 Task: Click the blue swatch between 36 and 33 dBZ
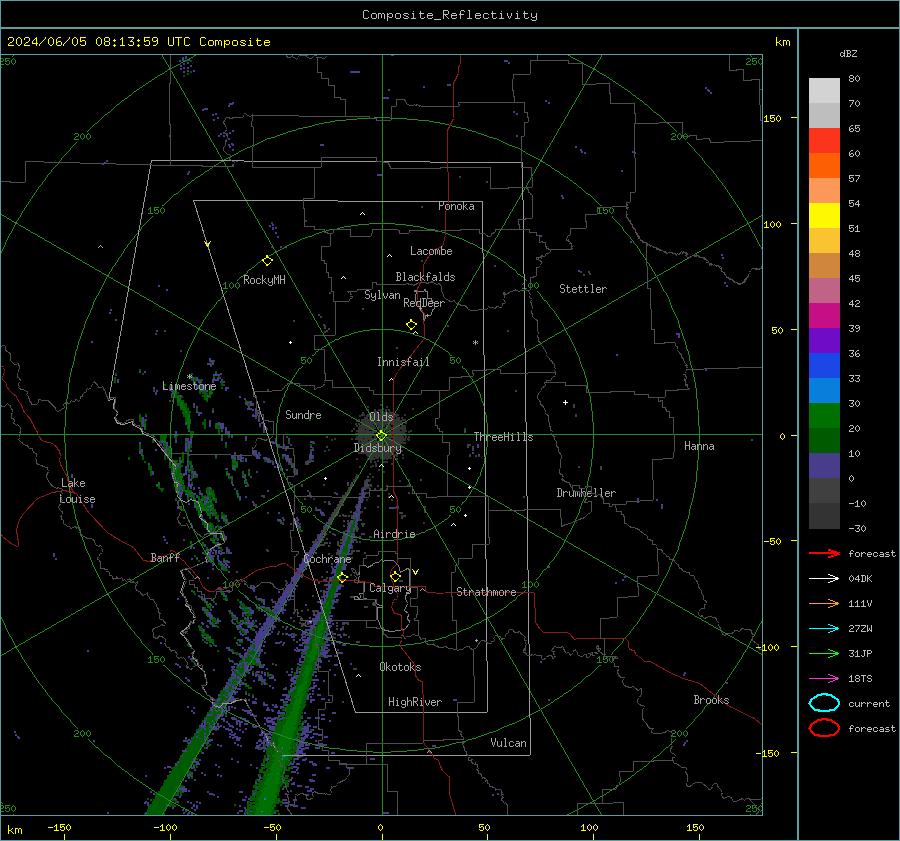coord(824,366)
